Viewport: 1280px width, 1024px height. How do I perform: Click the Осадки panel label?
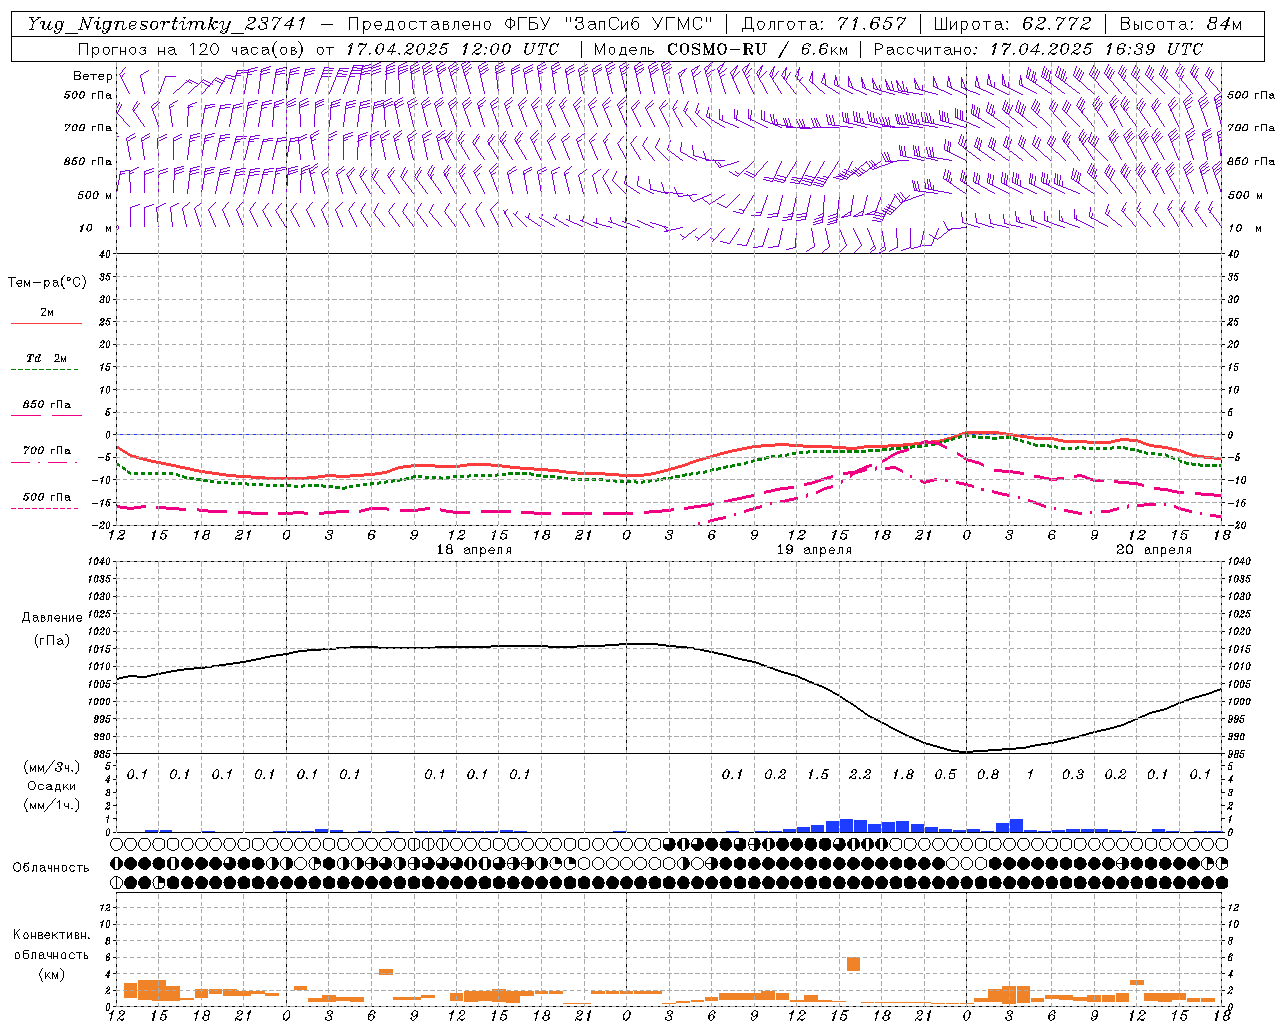point(51,786)
